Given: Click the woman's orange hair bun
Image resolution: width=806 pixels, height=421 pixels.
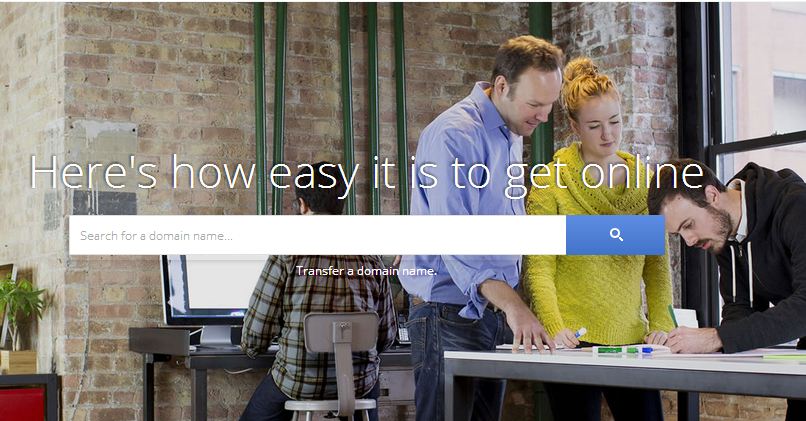Looking at the screenshot, I should (582, 68).
